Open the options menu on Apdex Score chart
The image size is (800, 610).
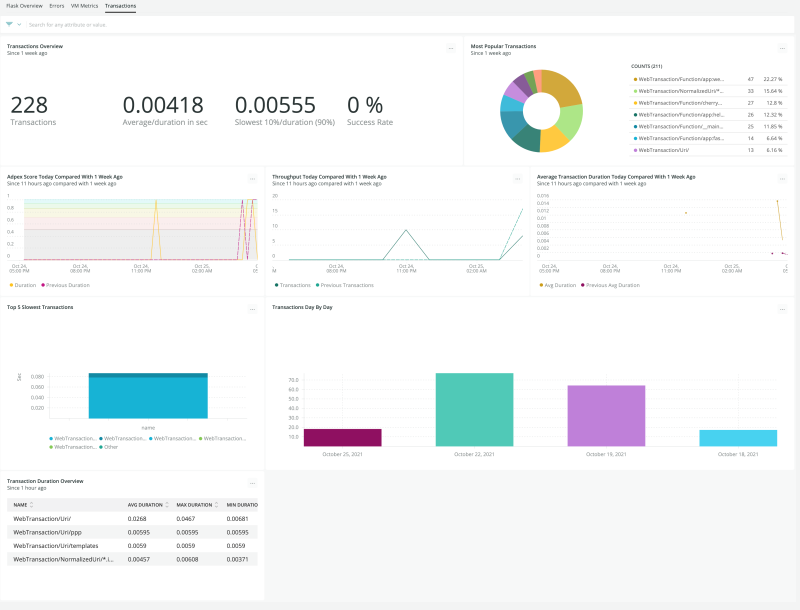253,177
